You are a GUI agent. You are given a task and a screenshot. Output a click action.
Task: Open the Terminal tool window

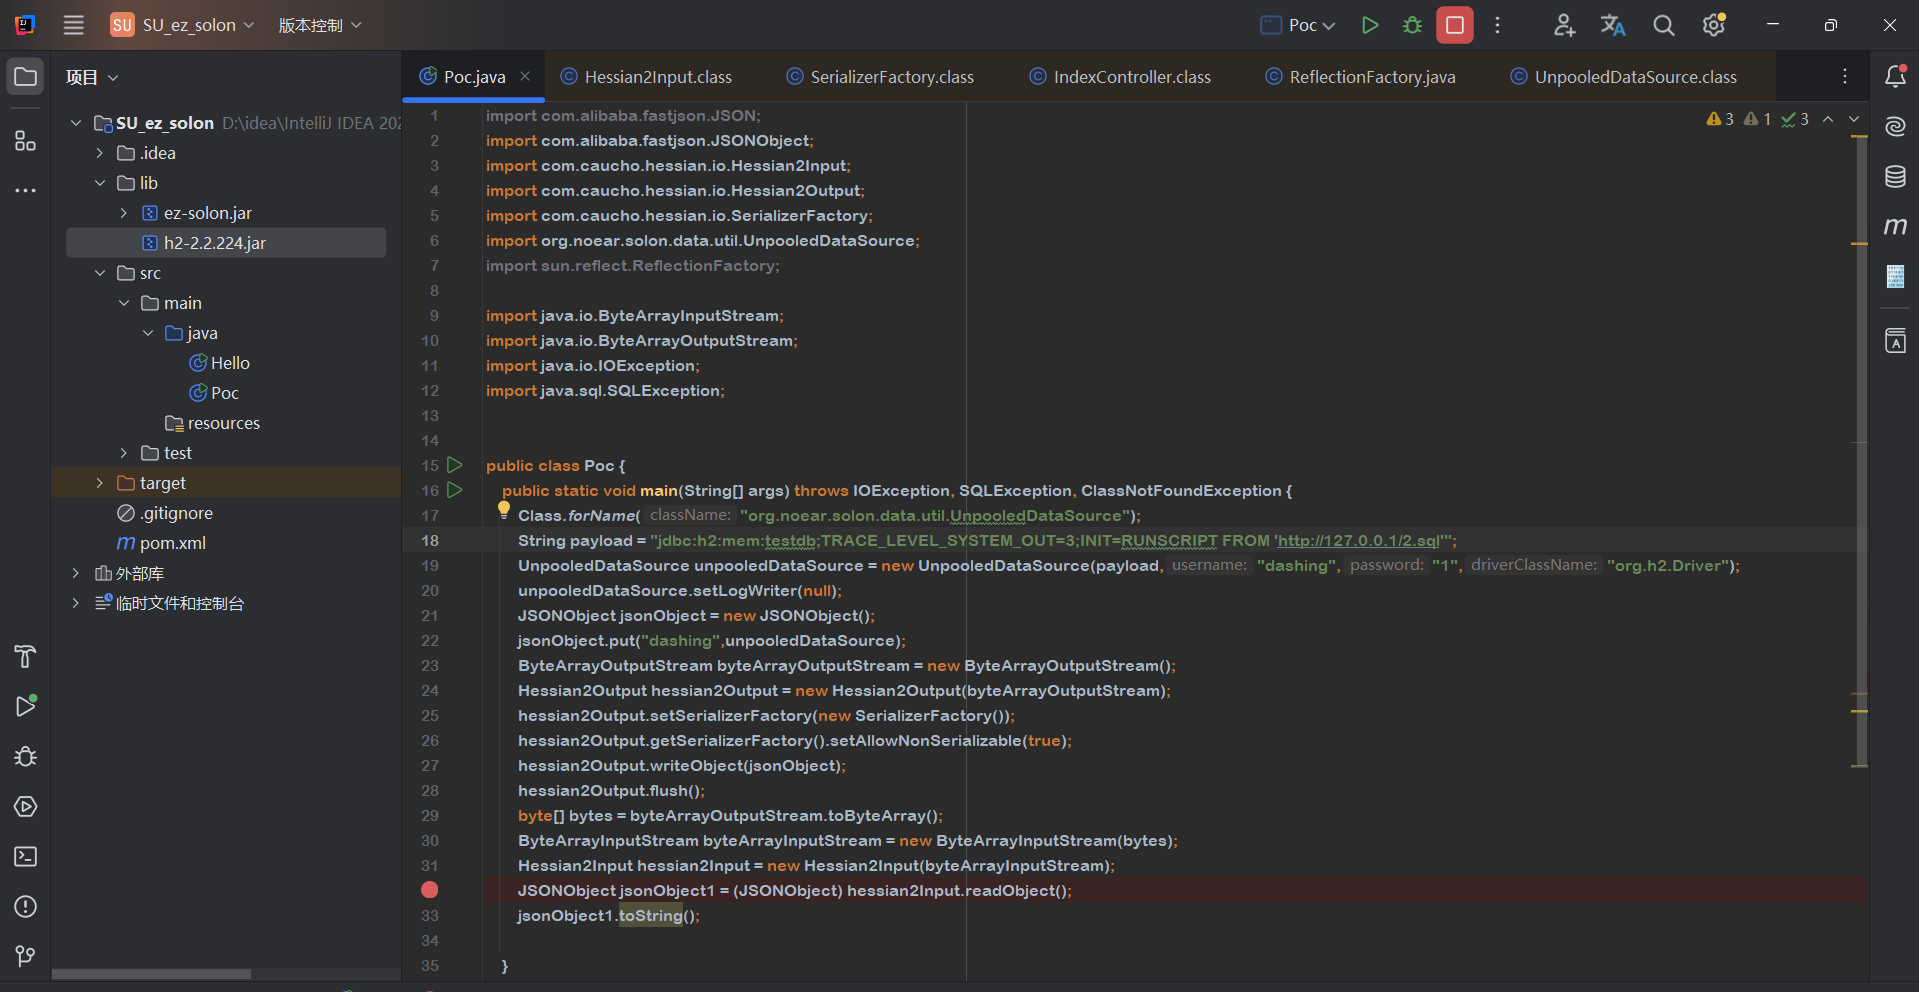click(x=26, y=856)
